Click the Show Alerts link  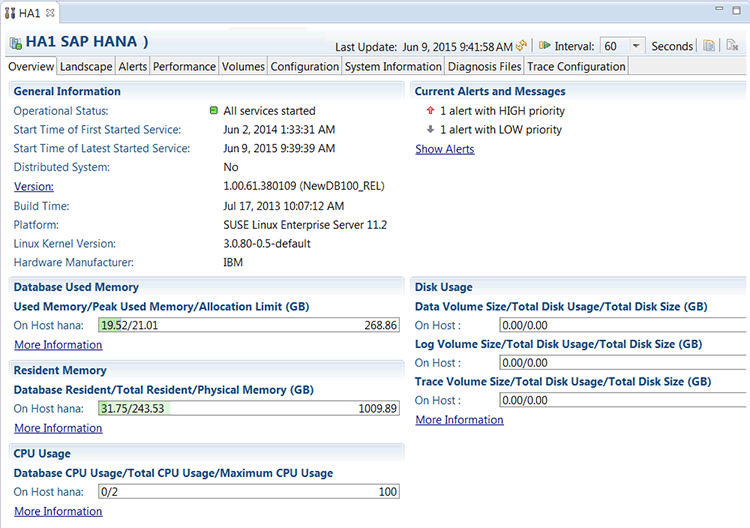pos(445,149)
